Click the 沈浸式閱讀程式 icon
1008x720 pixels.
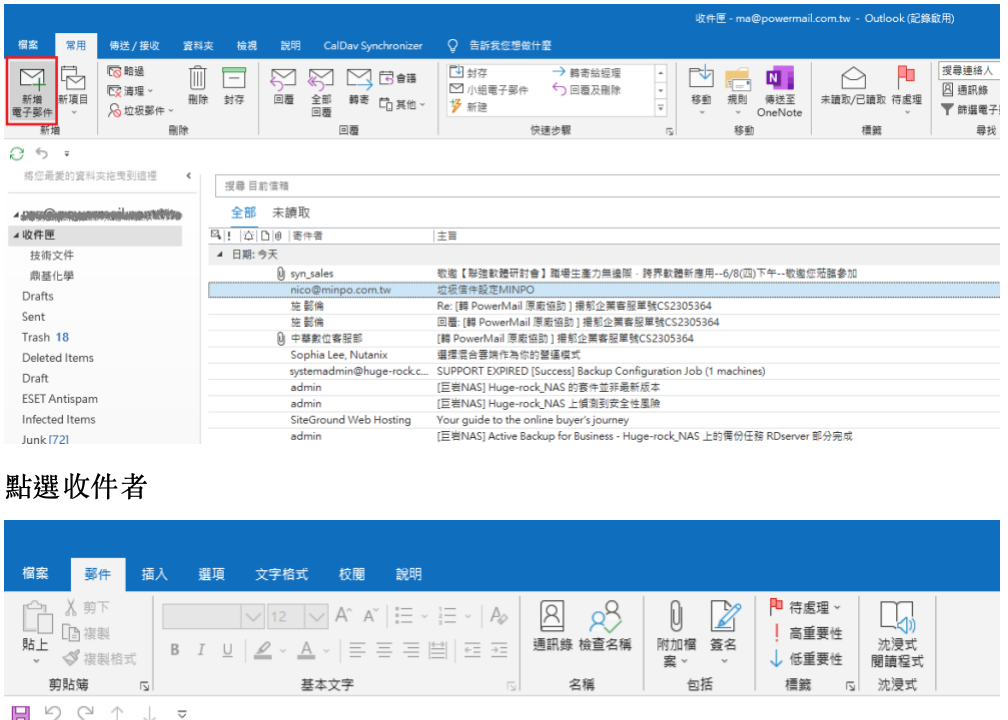(x=897, y=617)
